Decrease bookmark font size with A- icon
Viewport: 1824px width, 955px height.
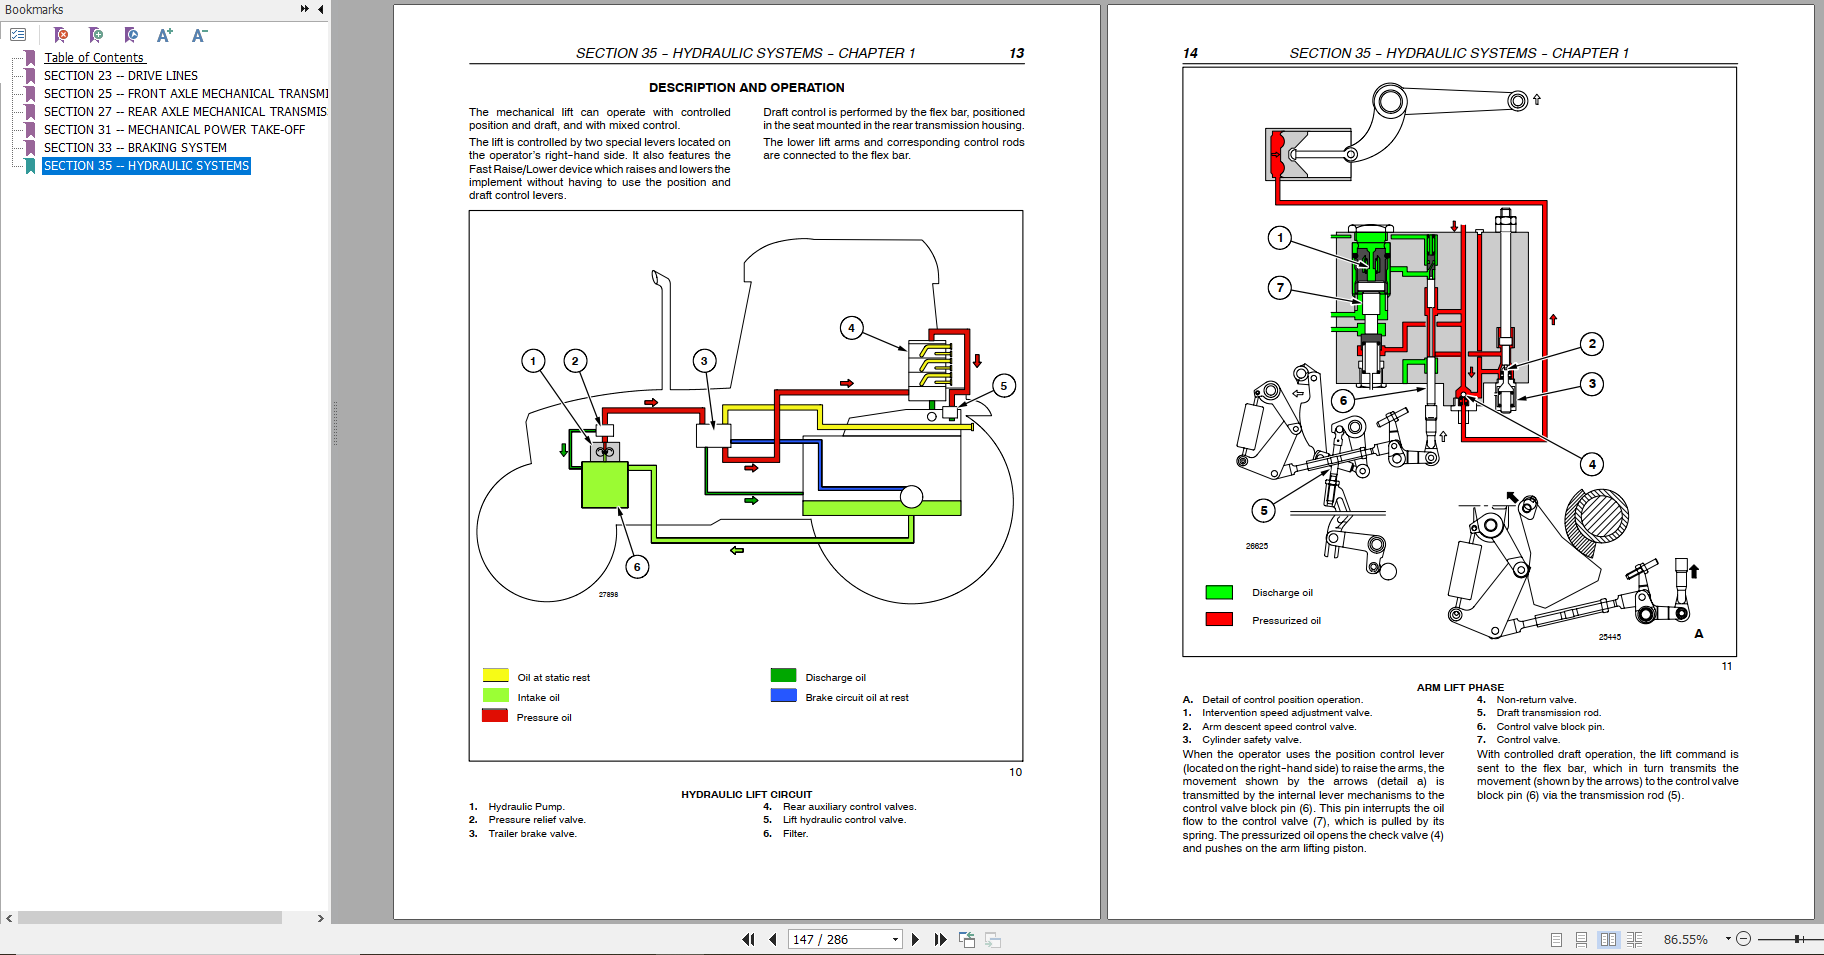(199, 35)
